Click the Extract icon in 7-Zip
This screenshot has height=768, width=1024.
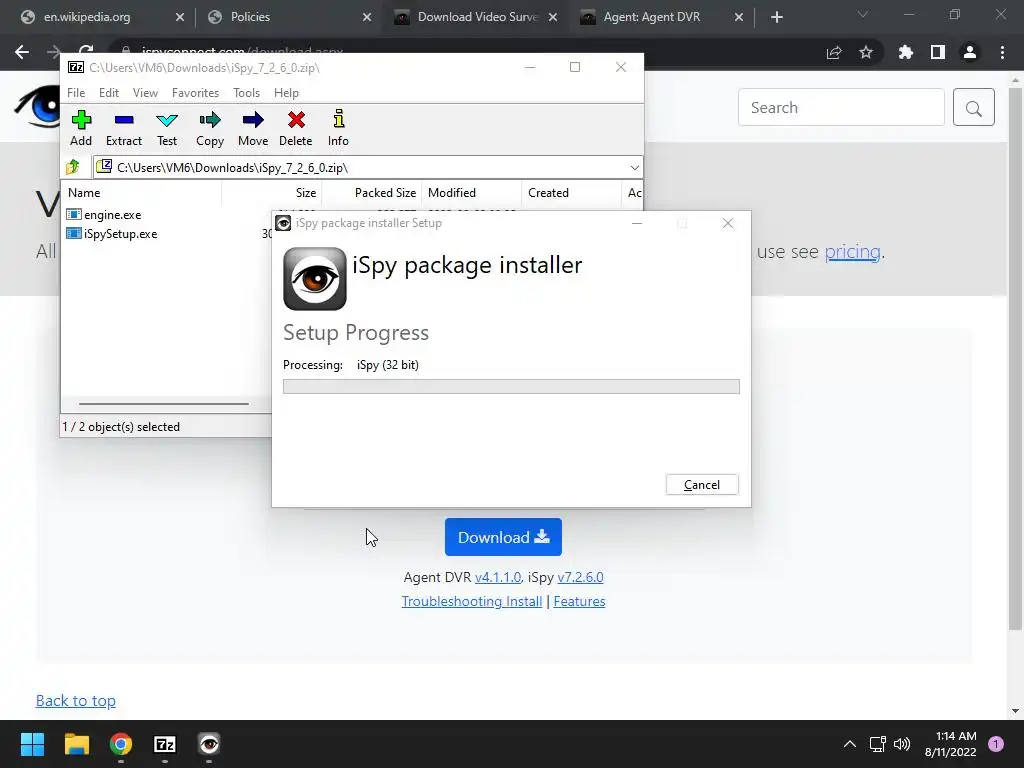[124, 128]
